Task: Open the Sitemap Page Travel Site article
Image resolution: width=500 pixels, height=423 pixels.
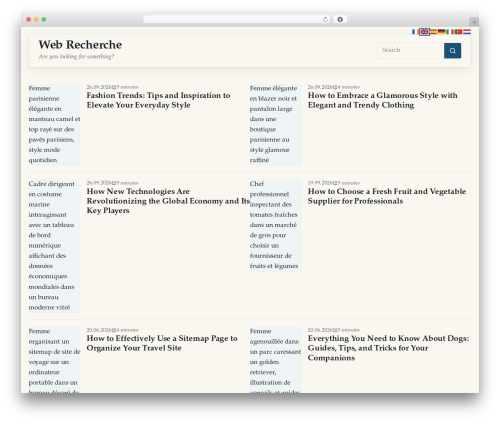Action: [162, 343]
